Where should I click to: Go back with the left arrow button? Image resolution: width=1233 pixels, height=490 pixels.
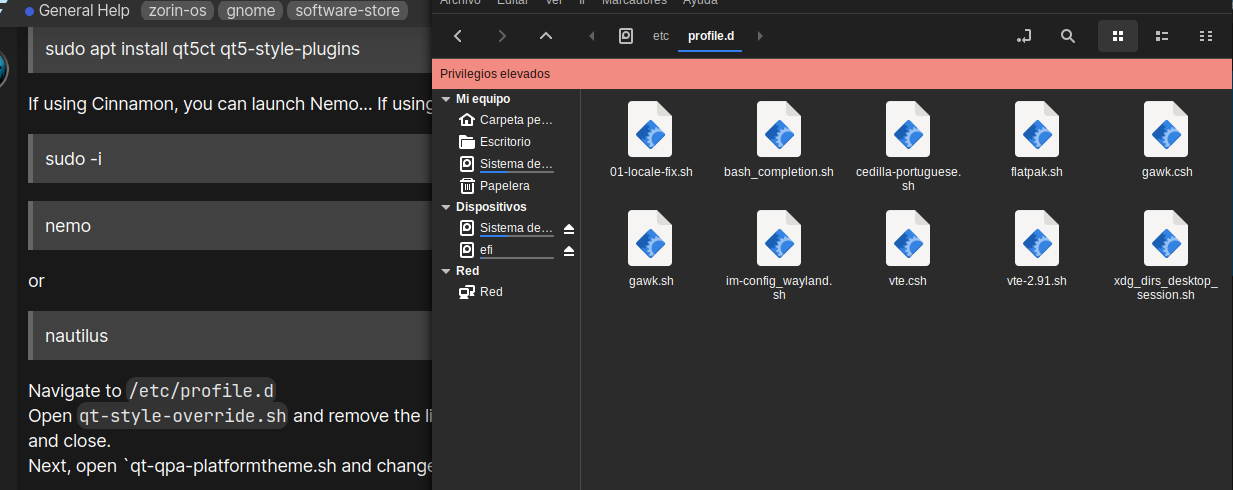[458, 36]
